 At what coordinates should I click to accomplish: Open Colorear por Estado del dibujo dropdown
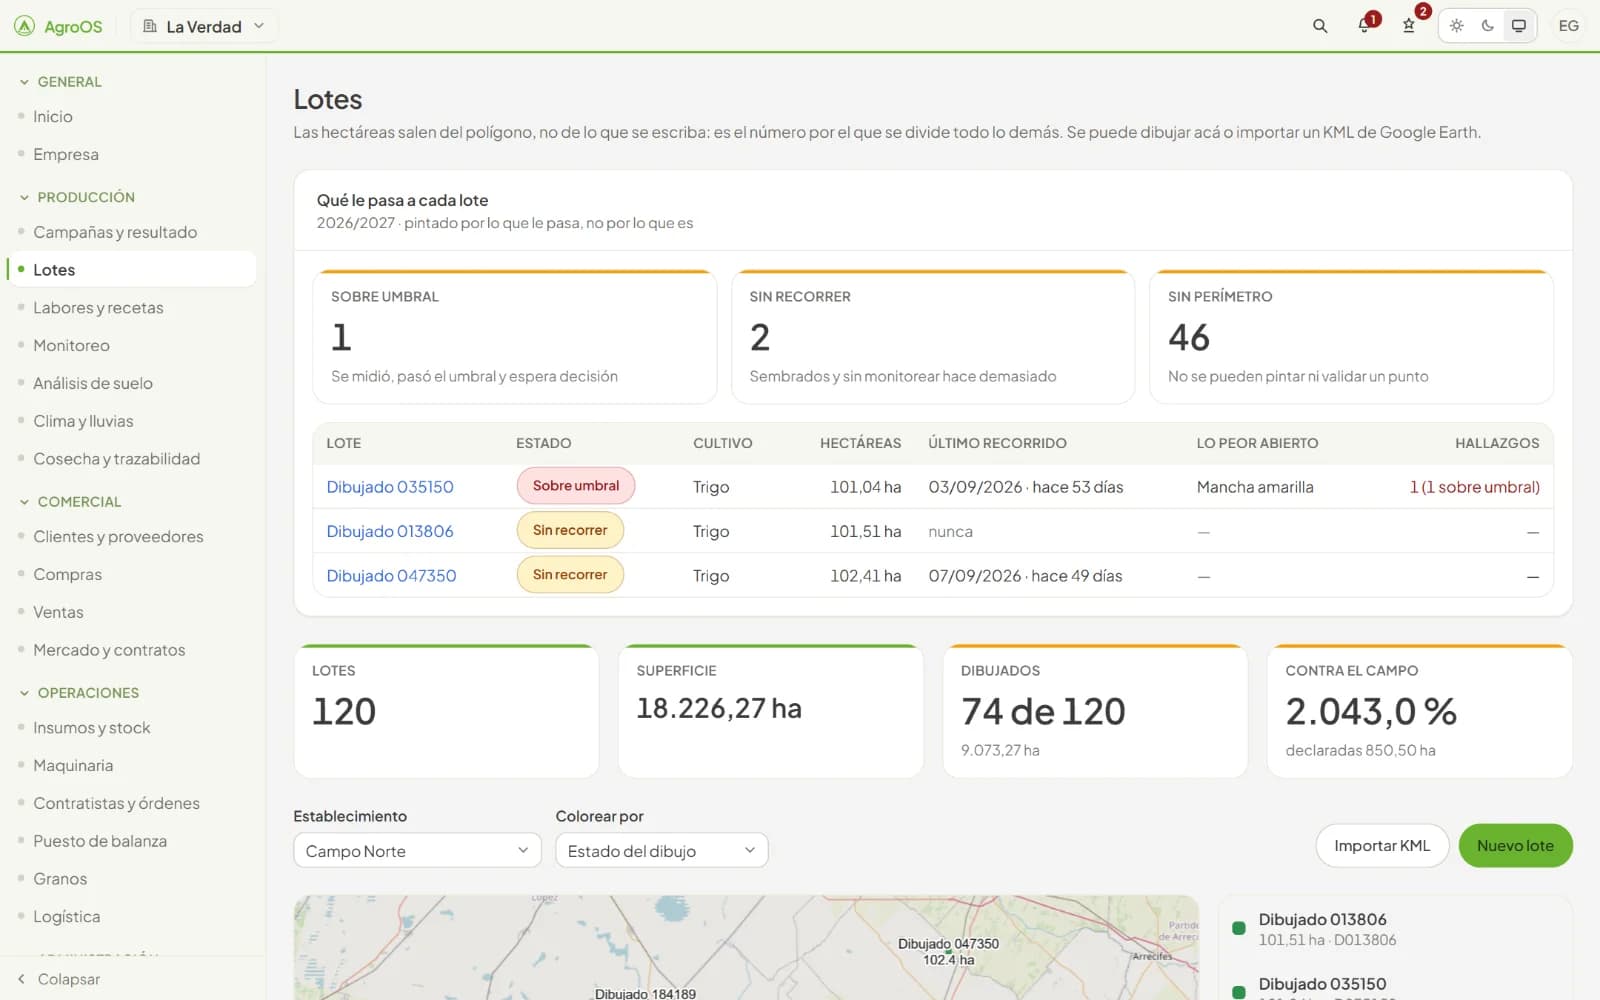coord(662,850)
